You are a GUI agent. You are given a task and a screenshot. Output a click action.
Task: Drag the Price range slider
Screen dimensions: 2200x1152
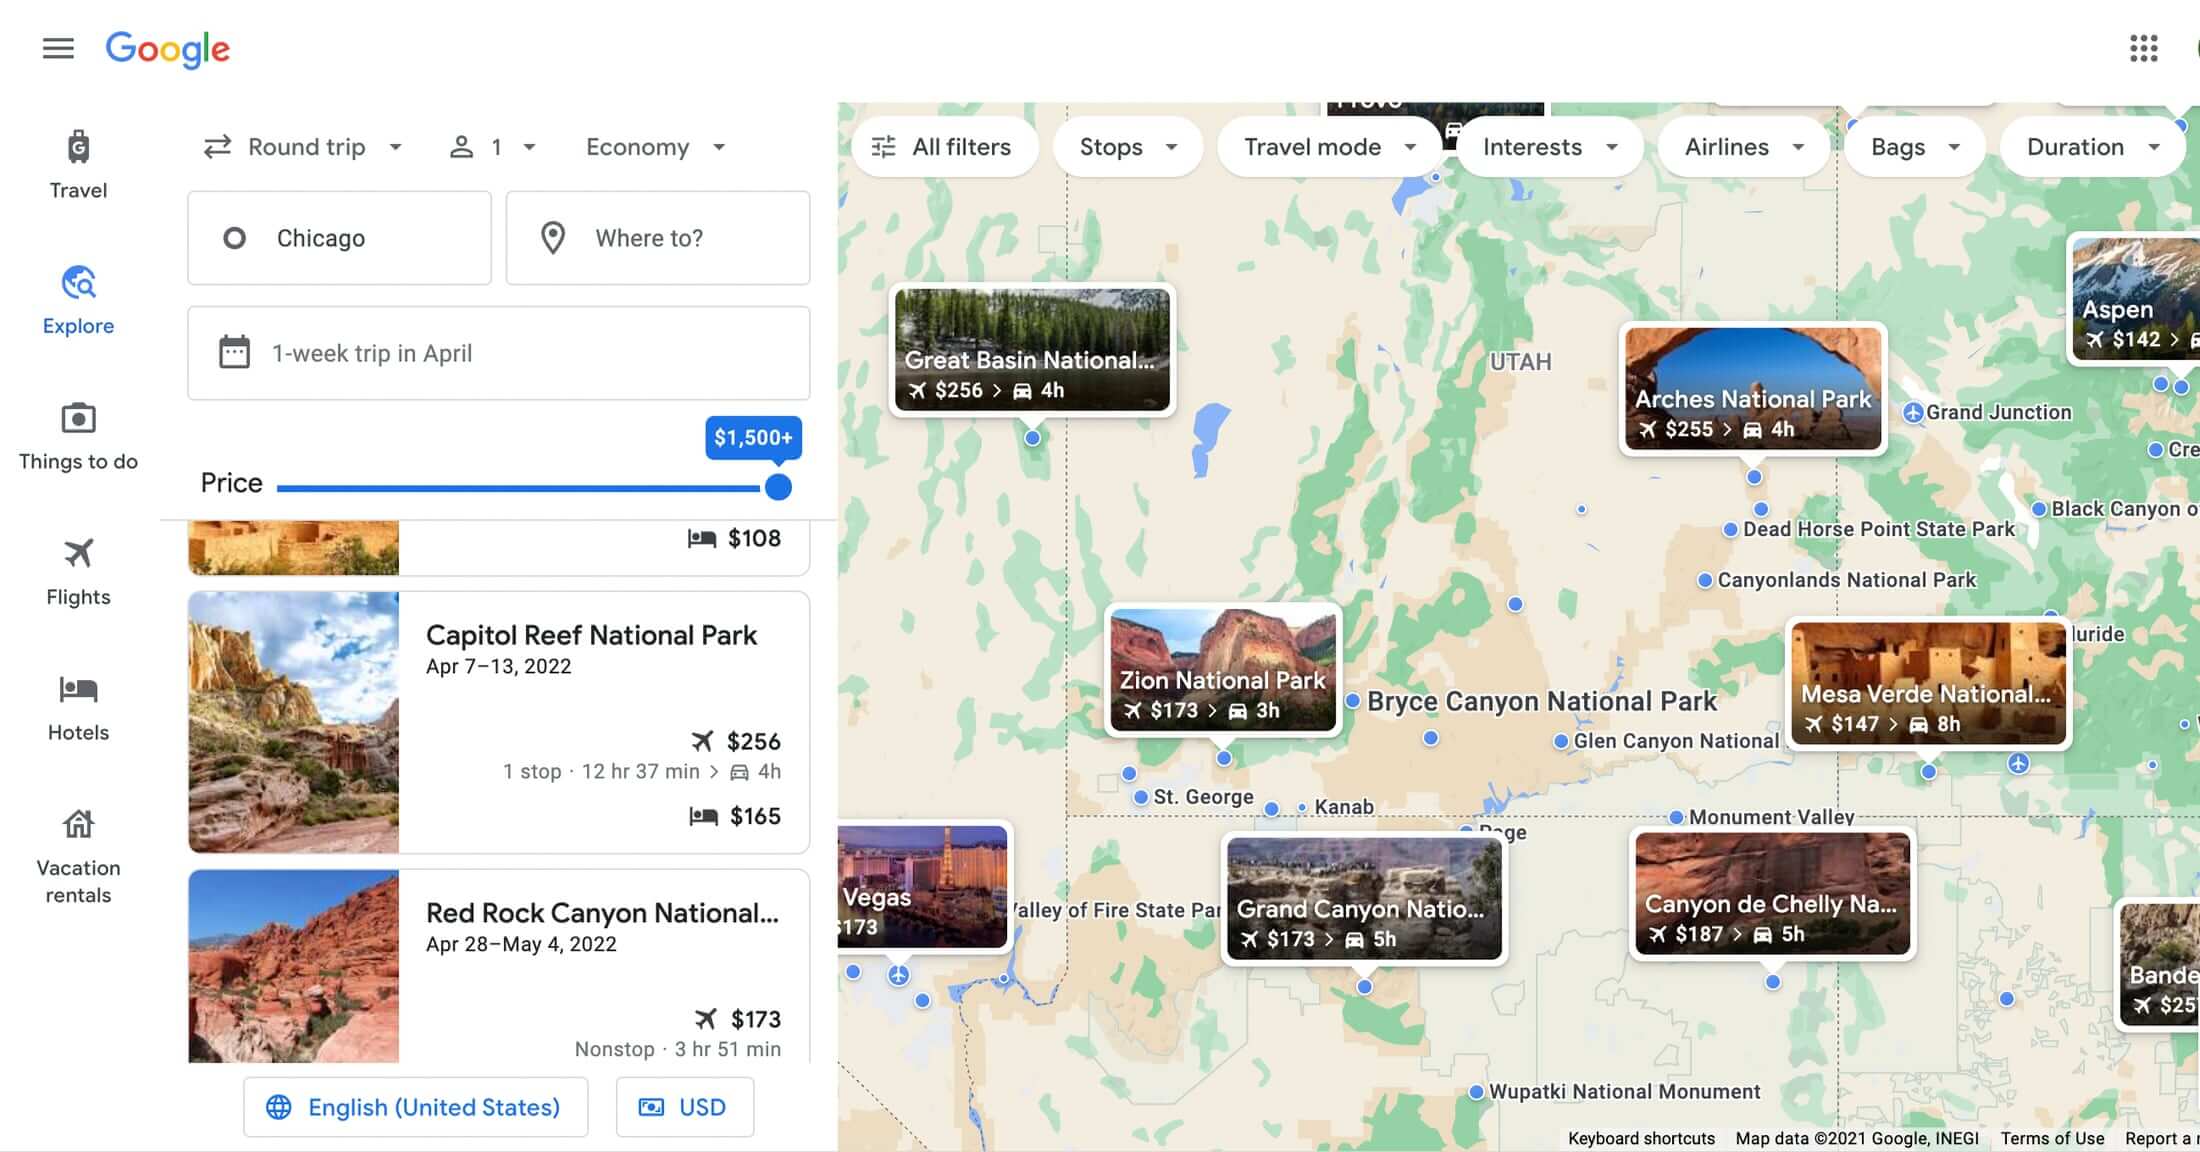(x=778, y=484)
